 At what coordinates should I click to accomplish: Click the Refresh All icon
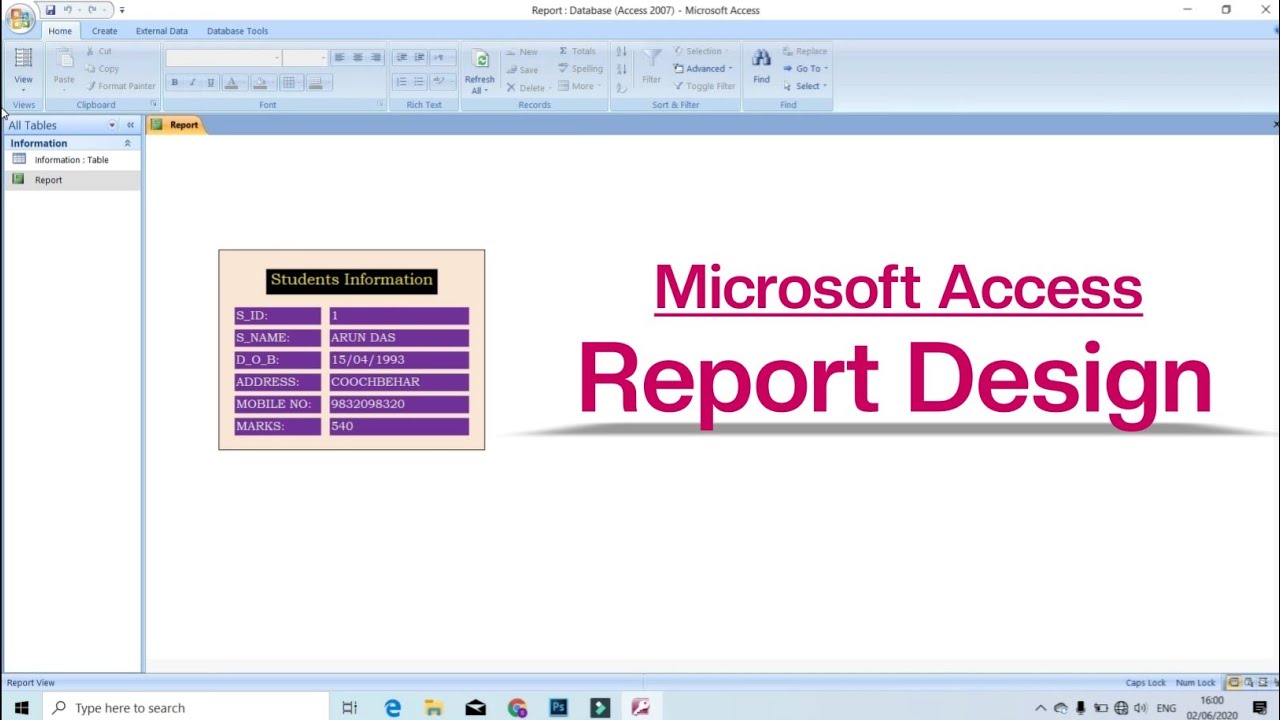[480, 70]
